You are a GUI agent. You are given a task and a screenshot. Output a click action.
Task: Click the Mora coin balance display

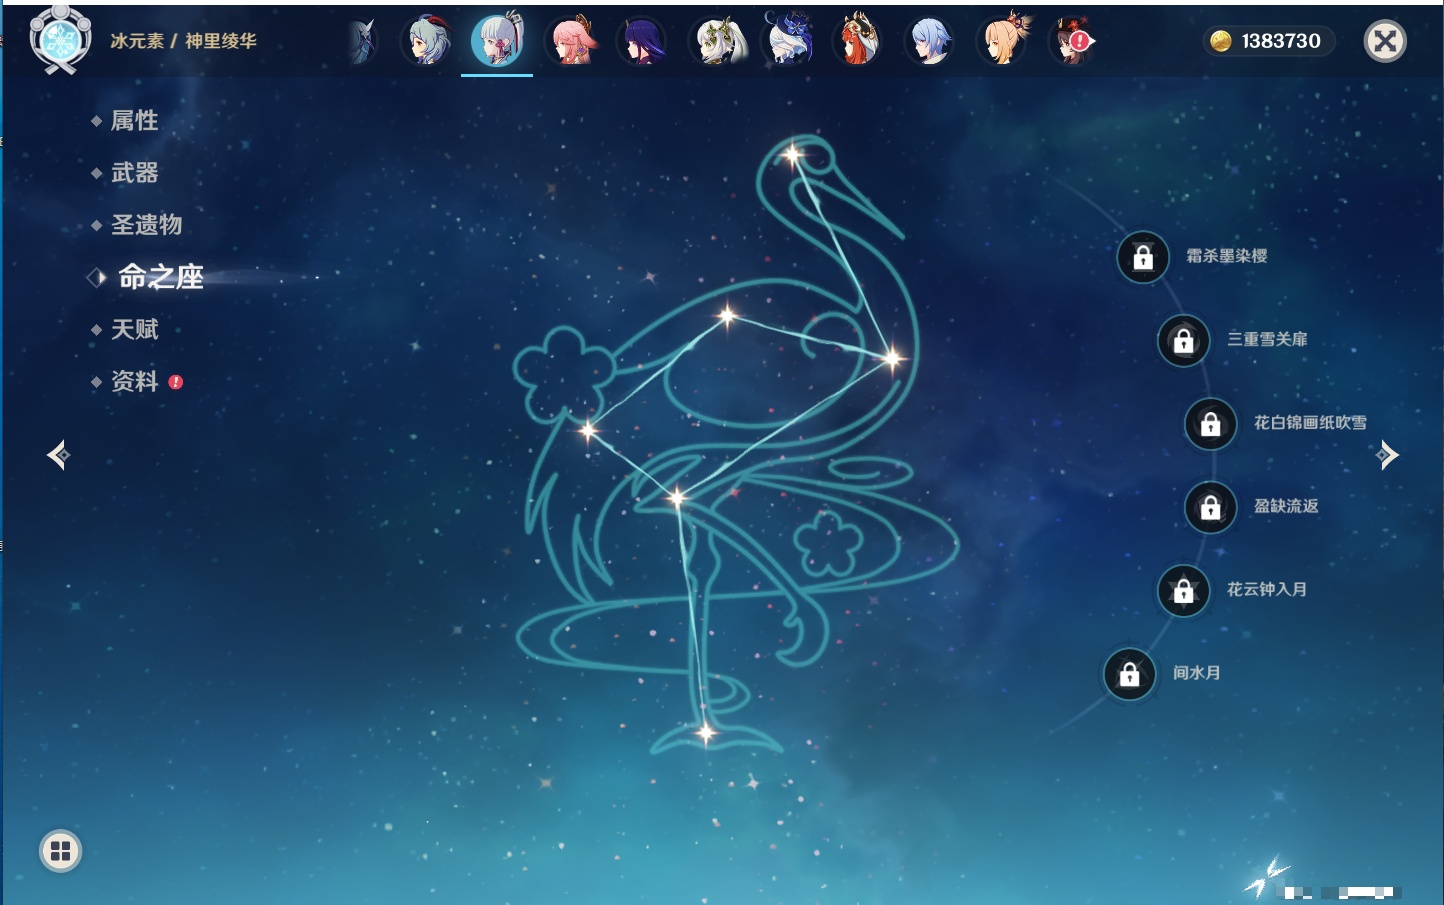[x=1268, y=41]
